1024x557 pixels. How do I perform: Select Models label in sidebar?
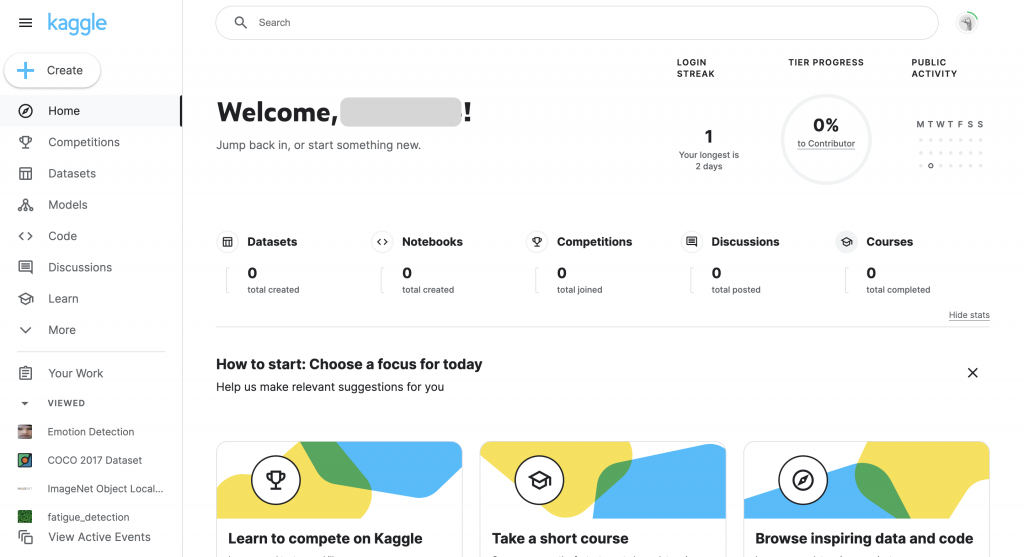click(x=68, y=205)
